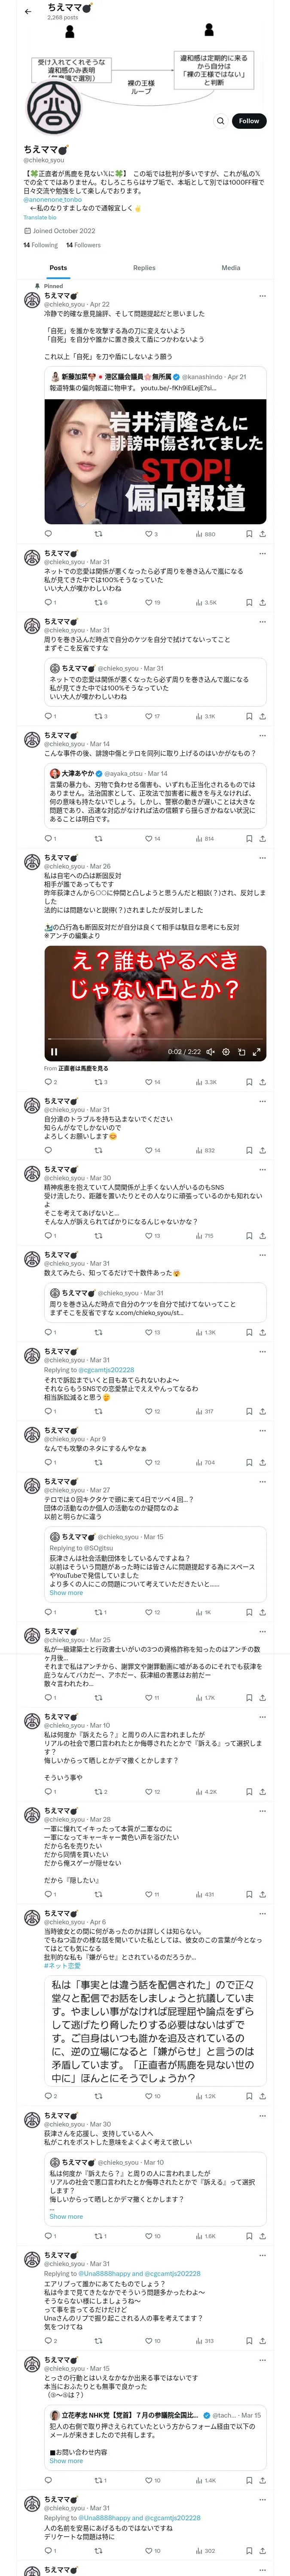290x2576 pixels.
Task: Open the STOP! 偏向報道 video thumbnail
Action: 155,462
